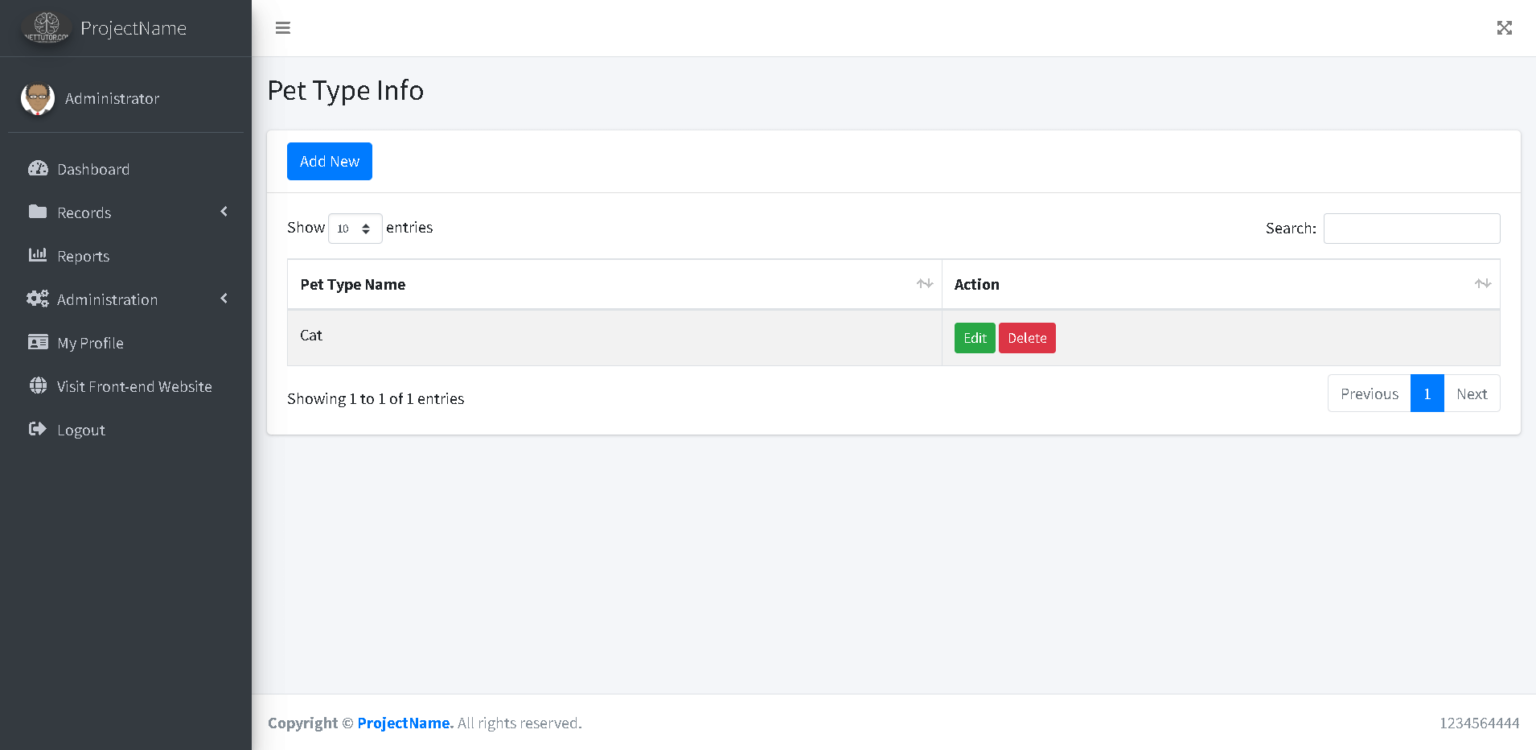The width and height of the screenshot is (1536, 750).
Task: Toggle sorting on the Action column
Action: point(1482,283)
